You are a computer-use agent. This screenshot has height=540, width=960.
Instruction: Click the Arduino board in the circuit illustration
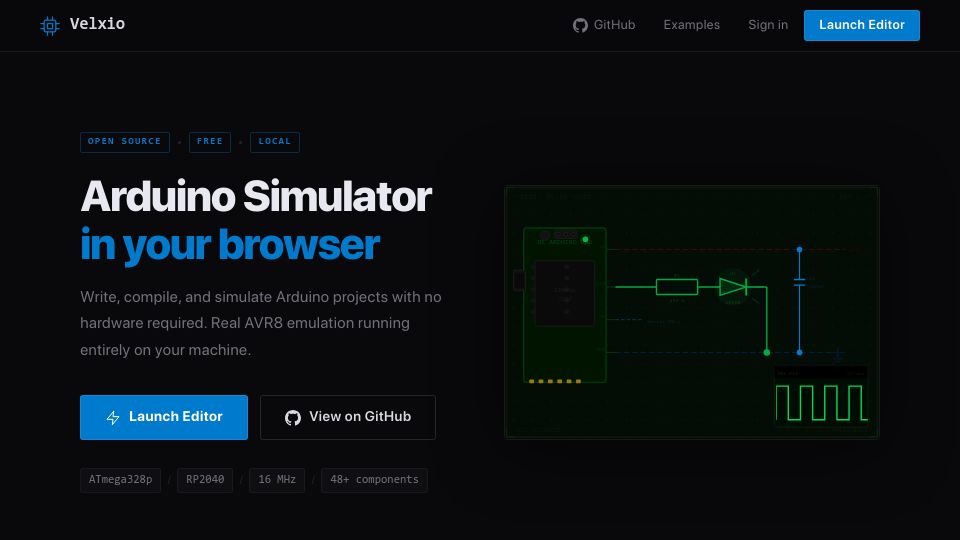point(564,305)
